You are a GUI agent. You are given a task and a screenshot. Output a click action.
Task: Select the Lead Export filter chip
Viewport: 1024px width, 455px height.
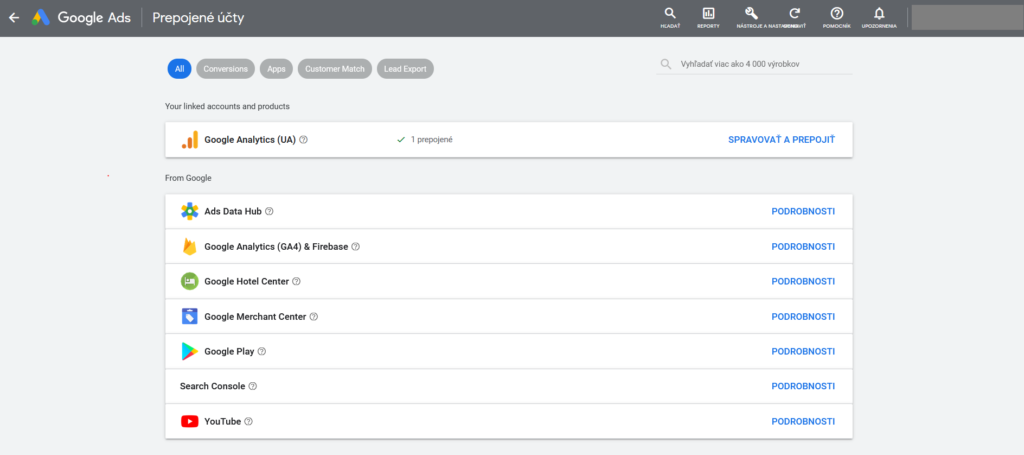(x=405, y=69)
